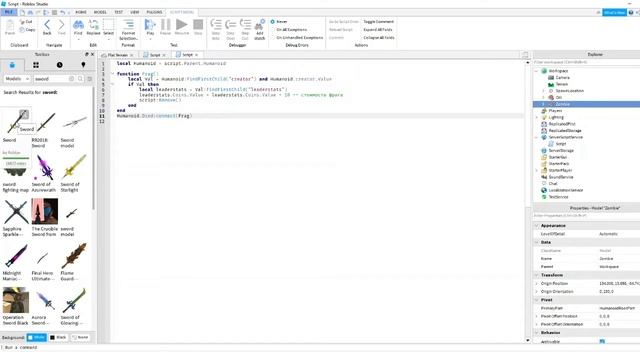Select On All Exceptions option
This screenshot has width=640, height=360.
point(289,30)
